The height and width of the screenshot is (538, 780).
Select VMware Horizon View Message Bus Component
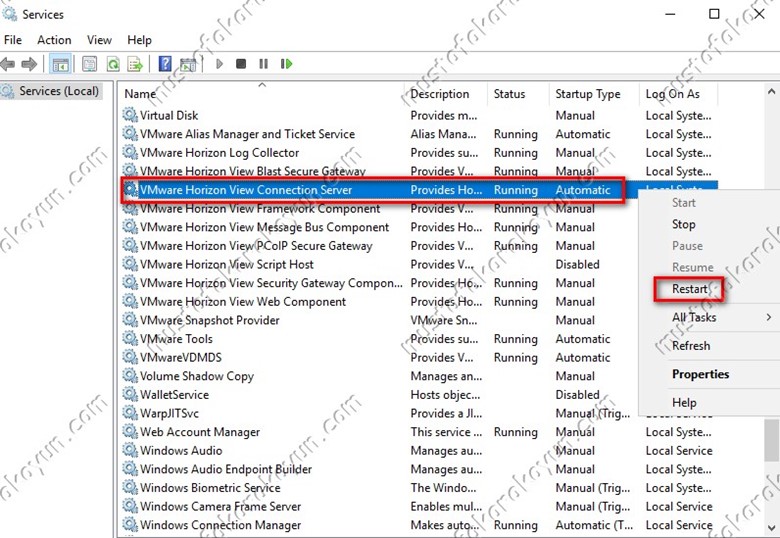click(264, 227)
